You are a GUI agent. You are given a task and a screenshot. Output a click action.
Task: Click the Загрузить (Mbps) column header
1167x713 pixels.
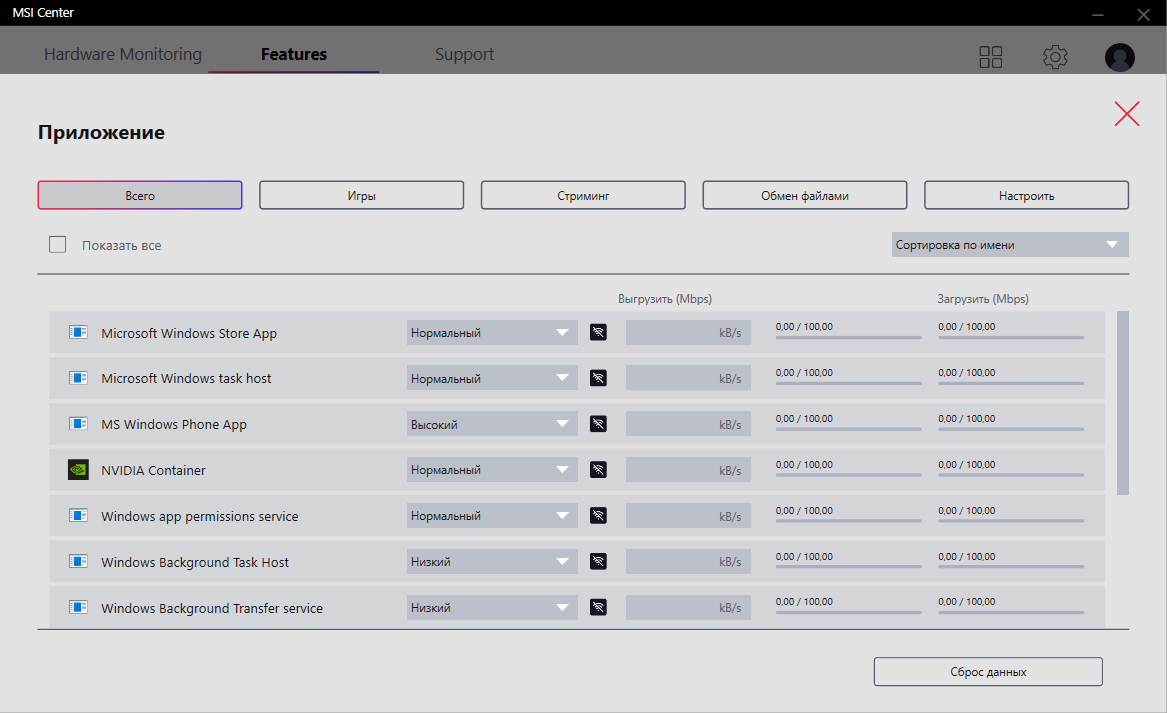pos(982,298)
